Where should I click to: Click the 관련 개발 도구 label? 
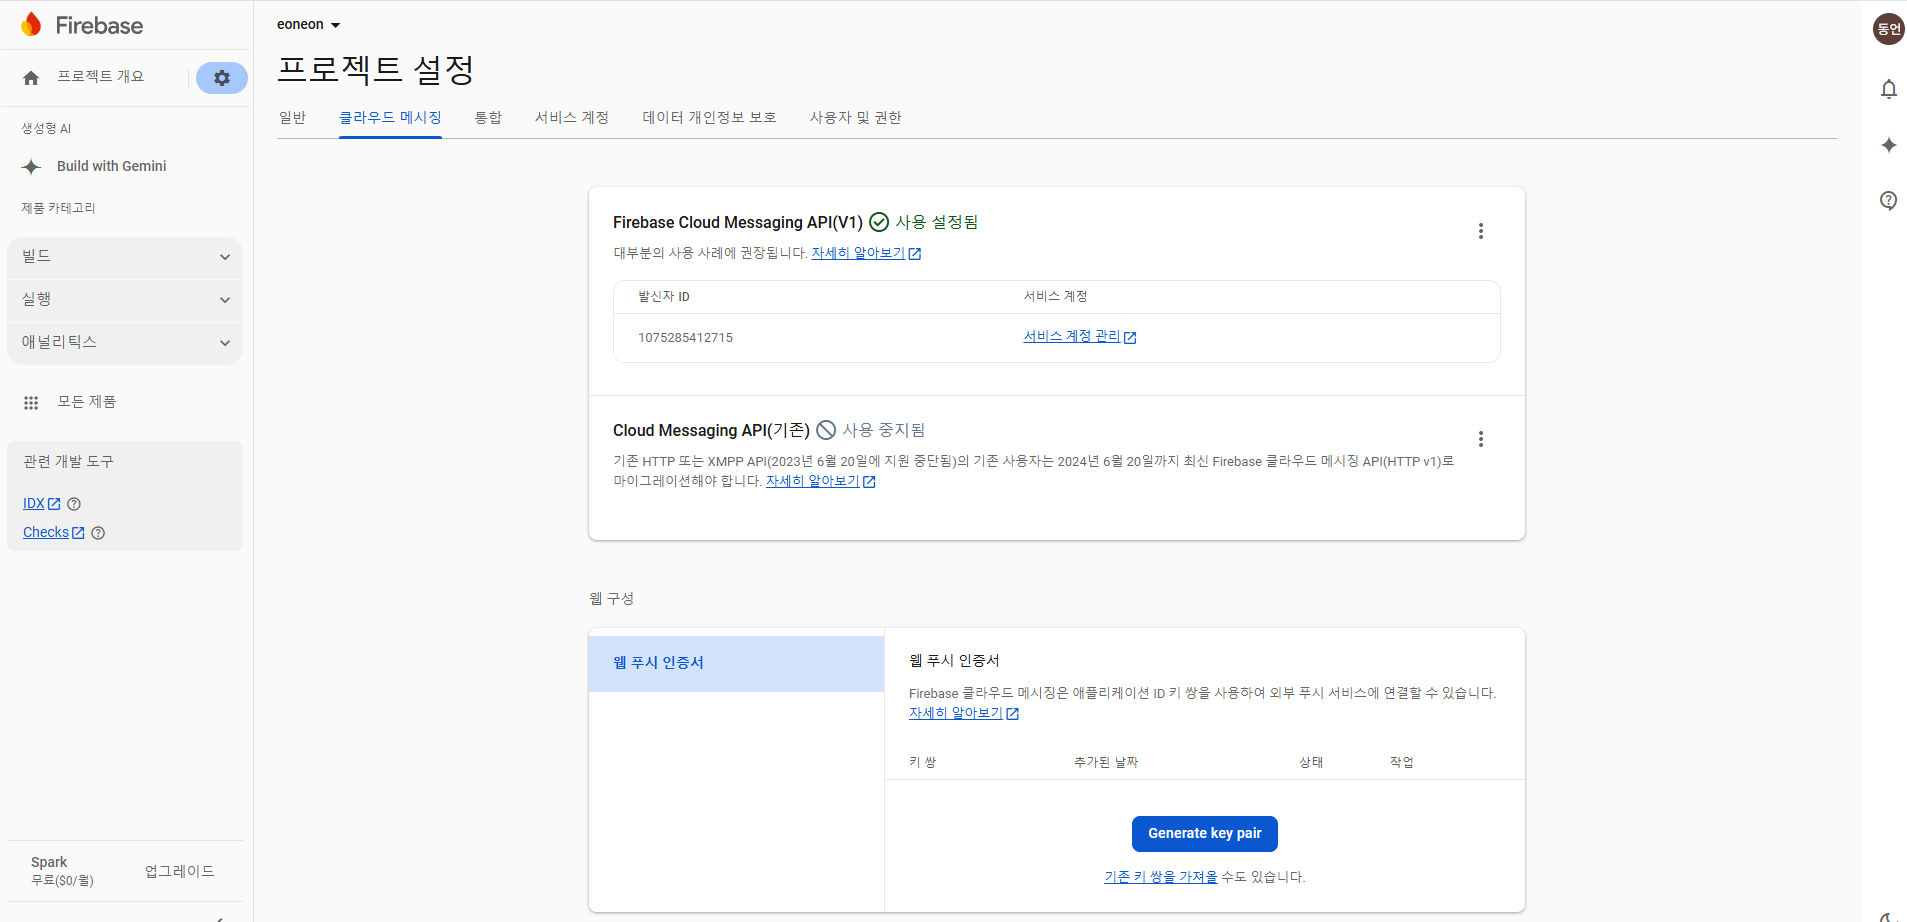[68, 462]
